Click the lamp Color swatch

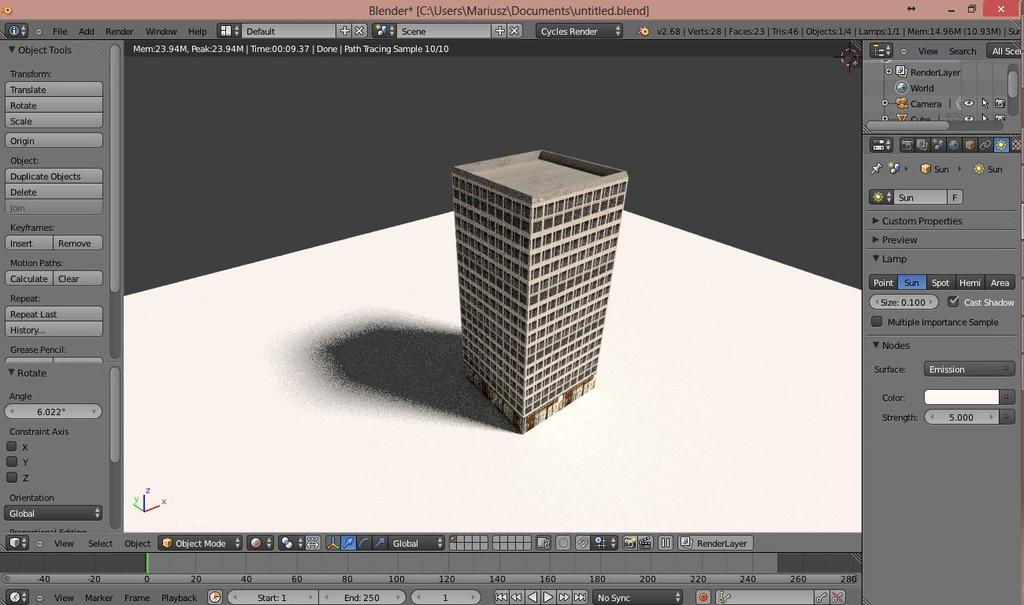click(x=961, y=397)
